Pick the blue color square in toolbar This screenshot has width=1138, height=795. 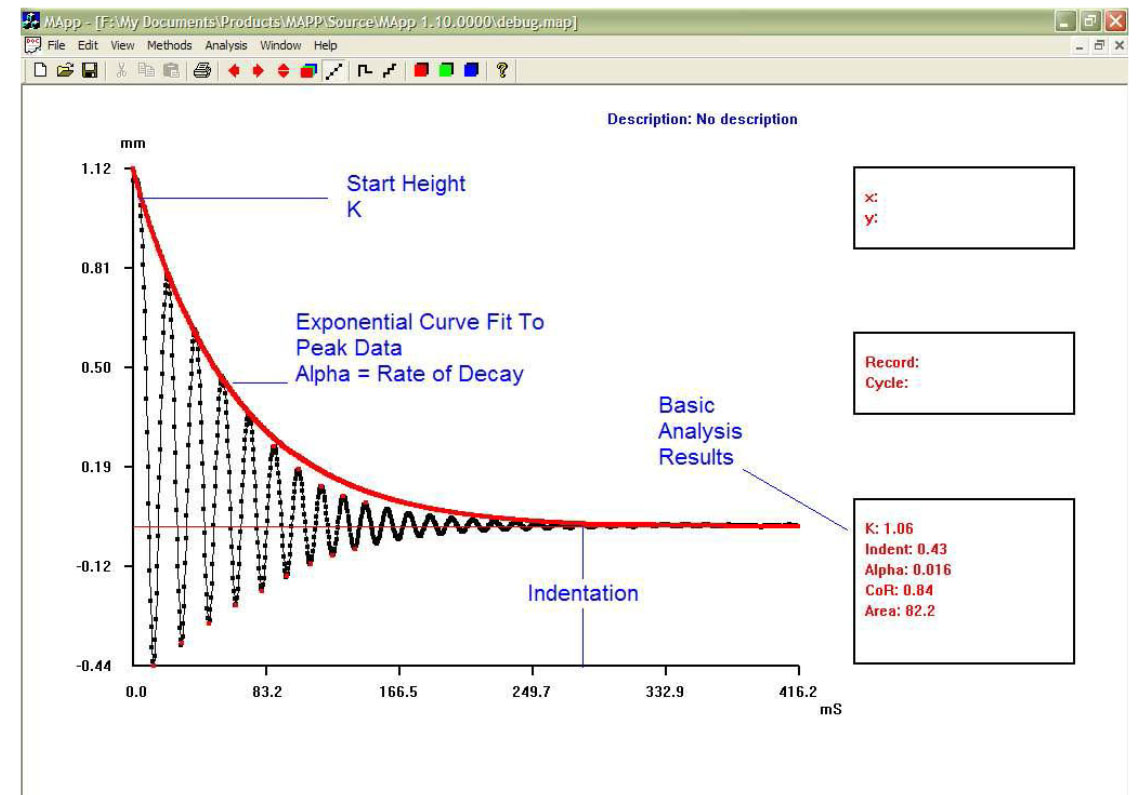point(471,70)
